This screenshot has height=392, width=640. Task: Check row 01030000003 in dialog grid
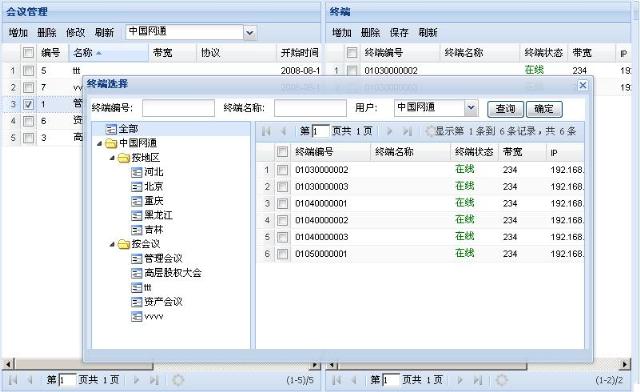(x=282, y=187)
